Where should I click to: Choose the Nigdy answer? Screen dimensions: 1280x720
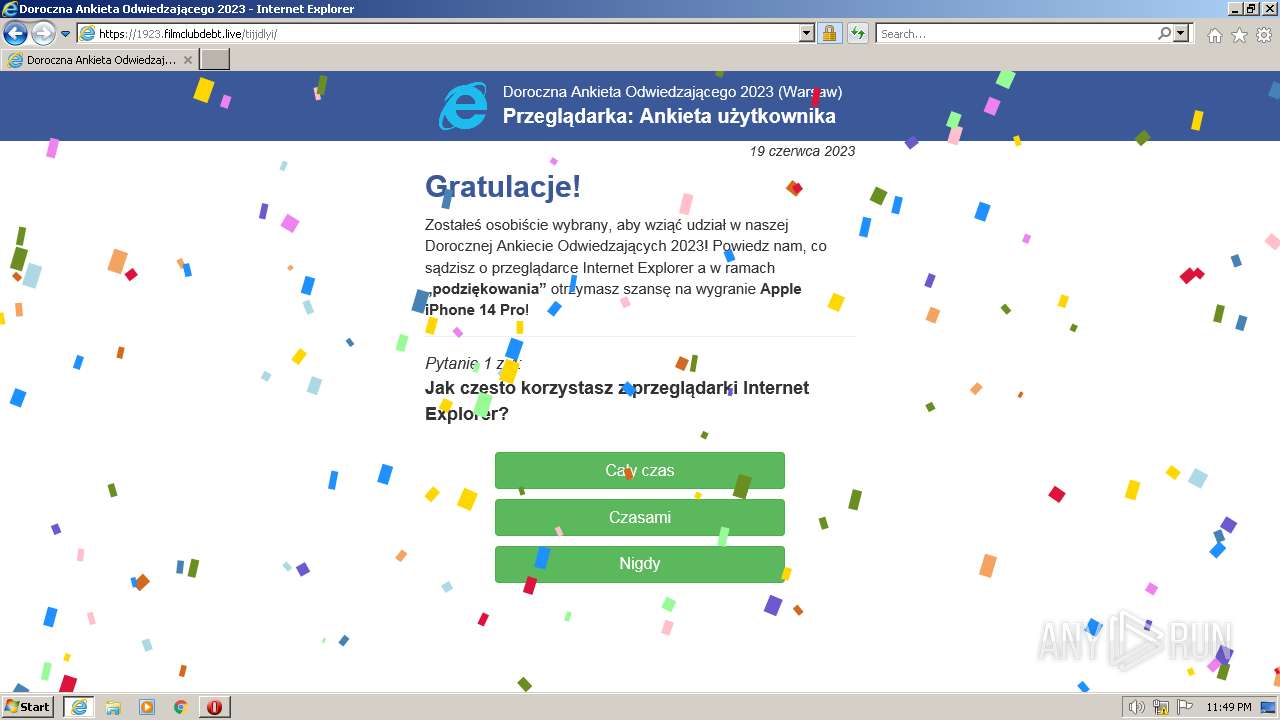pos(640,564)
